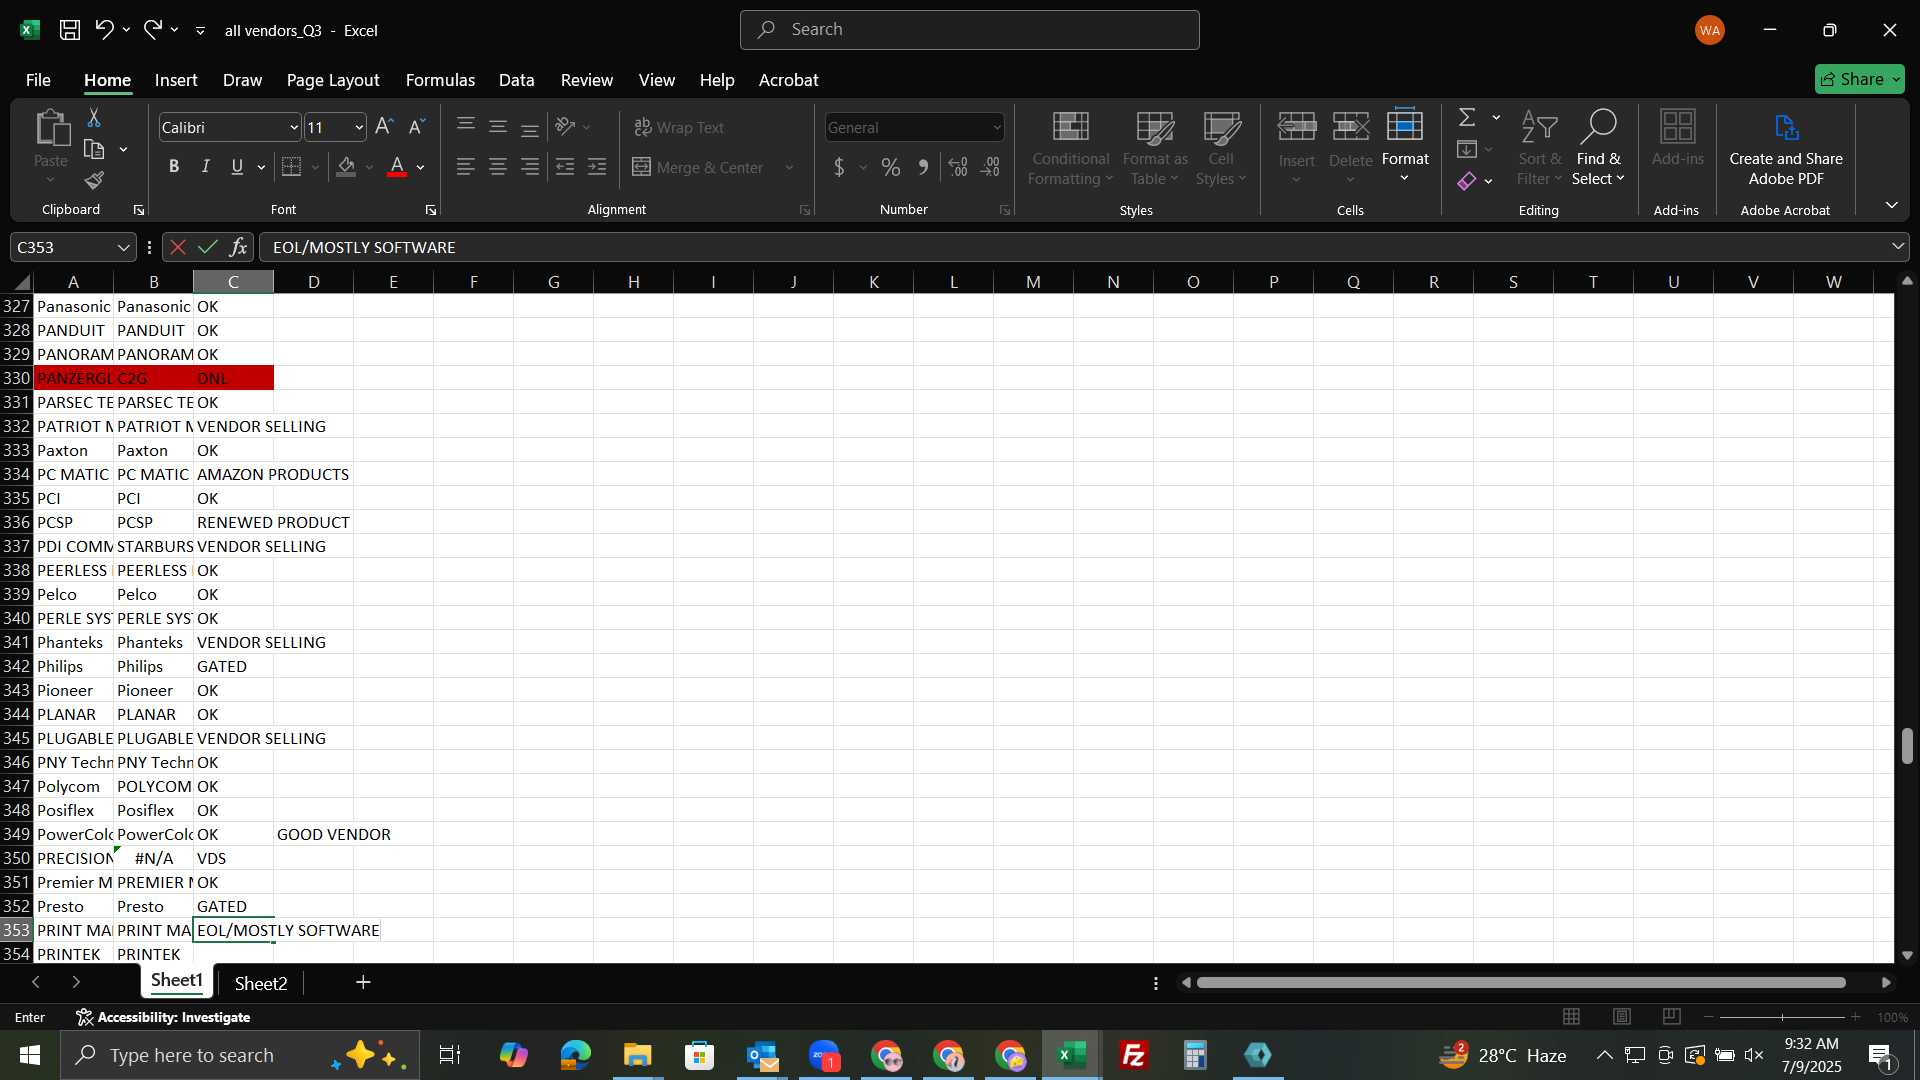The image size is (1920, 1080).
Task: Decrease font size with smaller A icon
Action: click(x=417, y=127)
